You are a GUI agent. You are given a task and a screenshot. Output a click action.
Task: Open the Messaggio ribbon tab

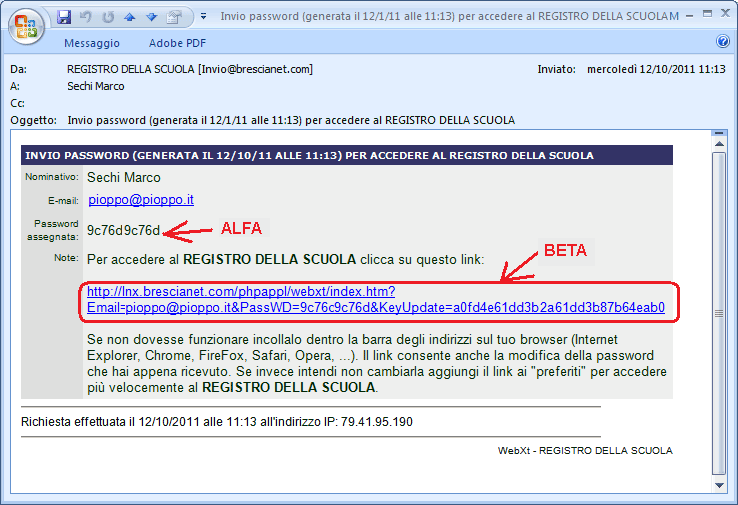coord(92,43)
